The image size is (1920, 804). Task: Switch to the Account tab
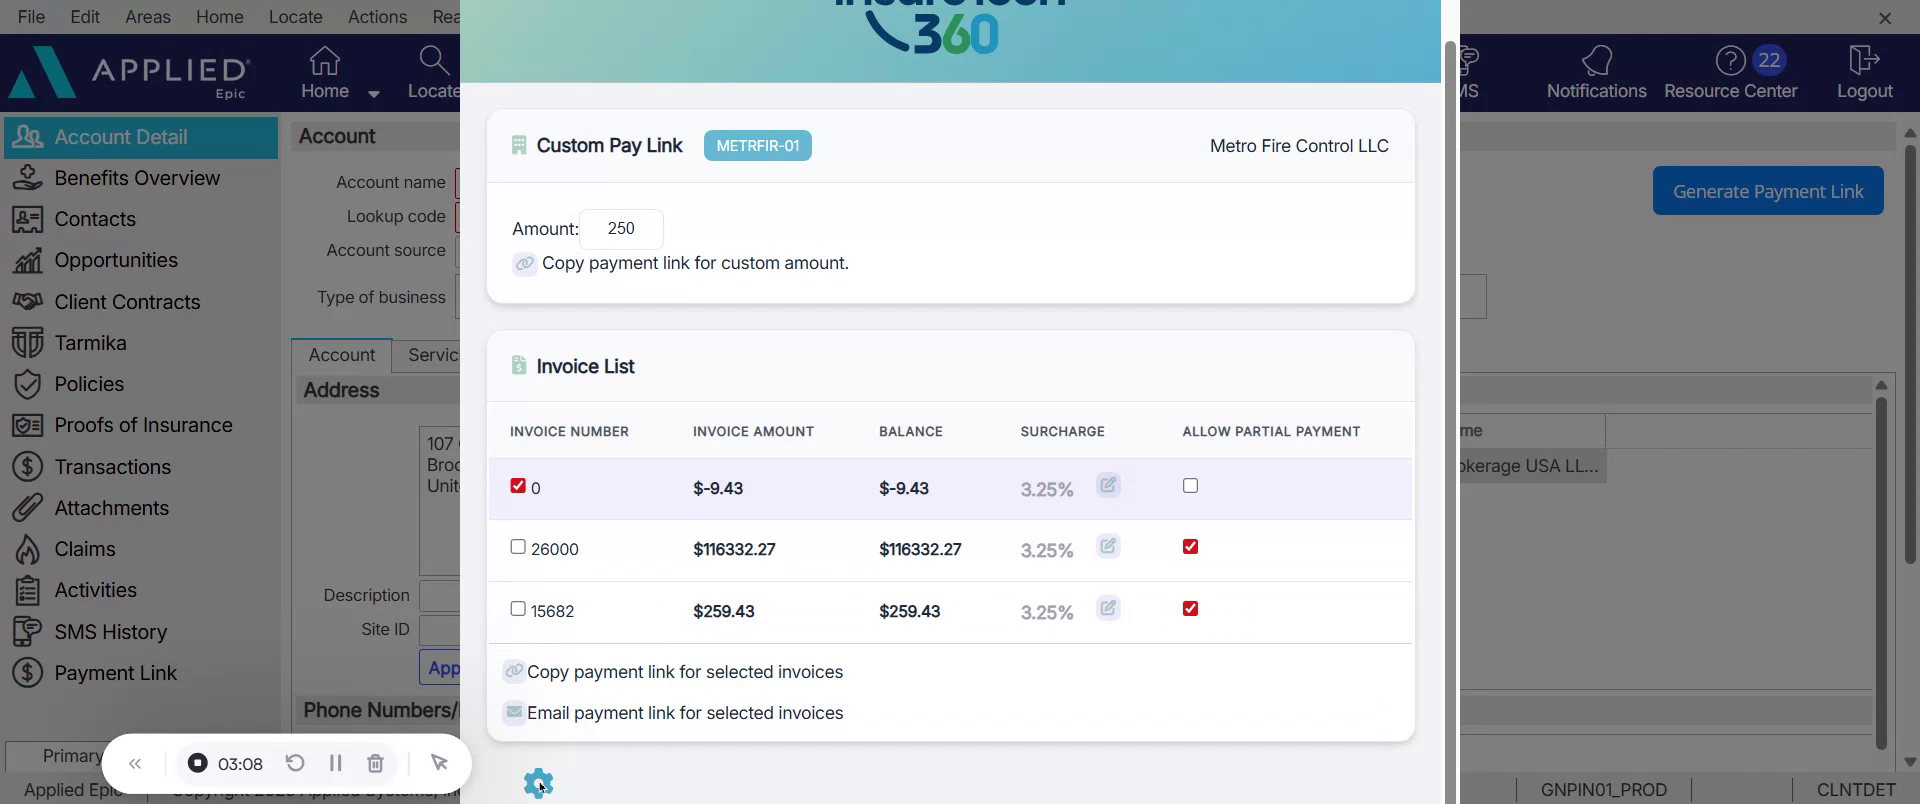click(342, 355)
